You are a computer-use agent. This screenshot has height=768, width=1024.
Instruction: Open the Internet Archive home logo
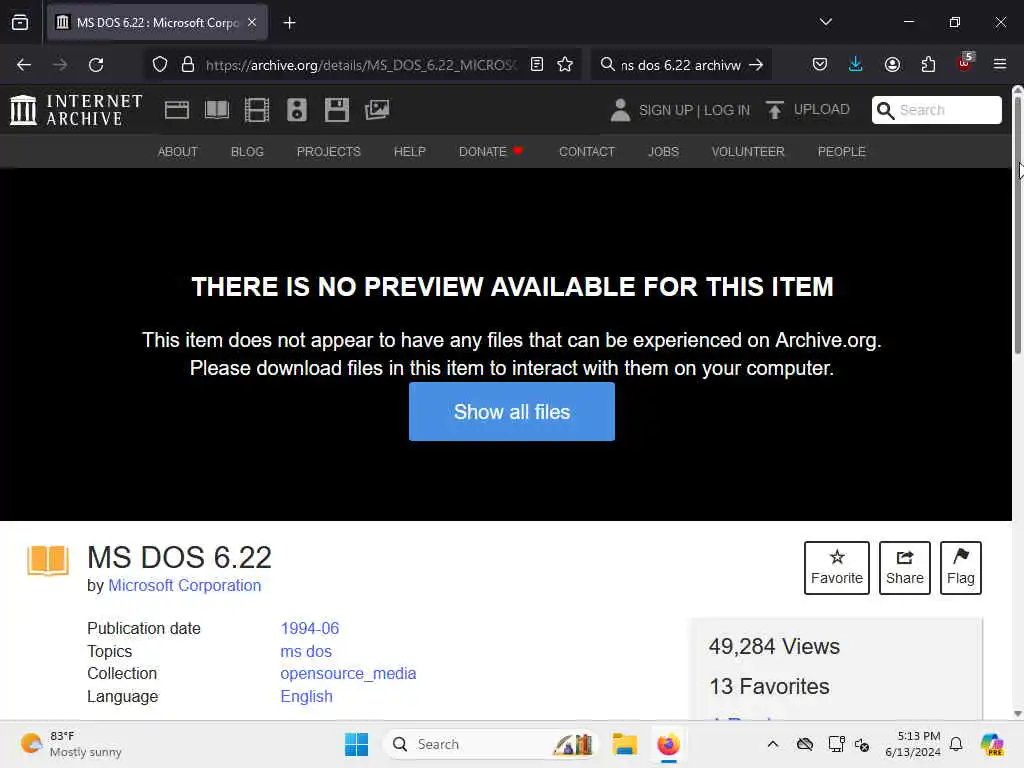pyautogui.click(x=76, y=110)
